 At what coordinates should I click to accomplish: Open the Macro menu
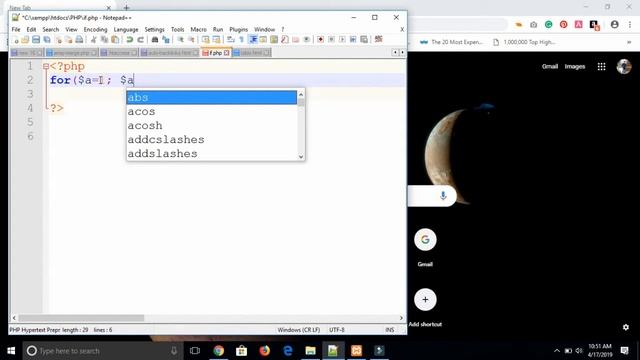pos(198,29)
